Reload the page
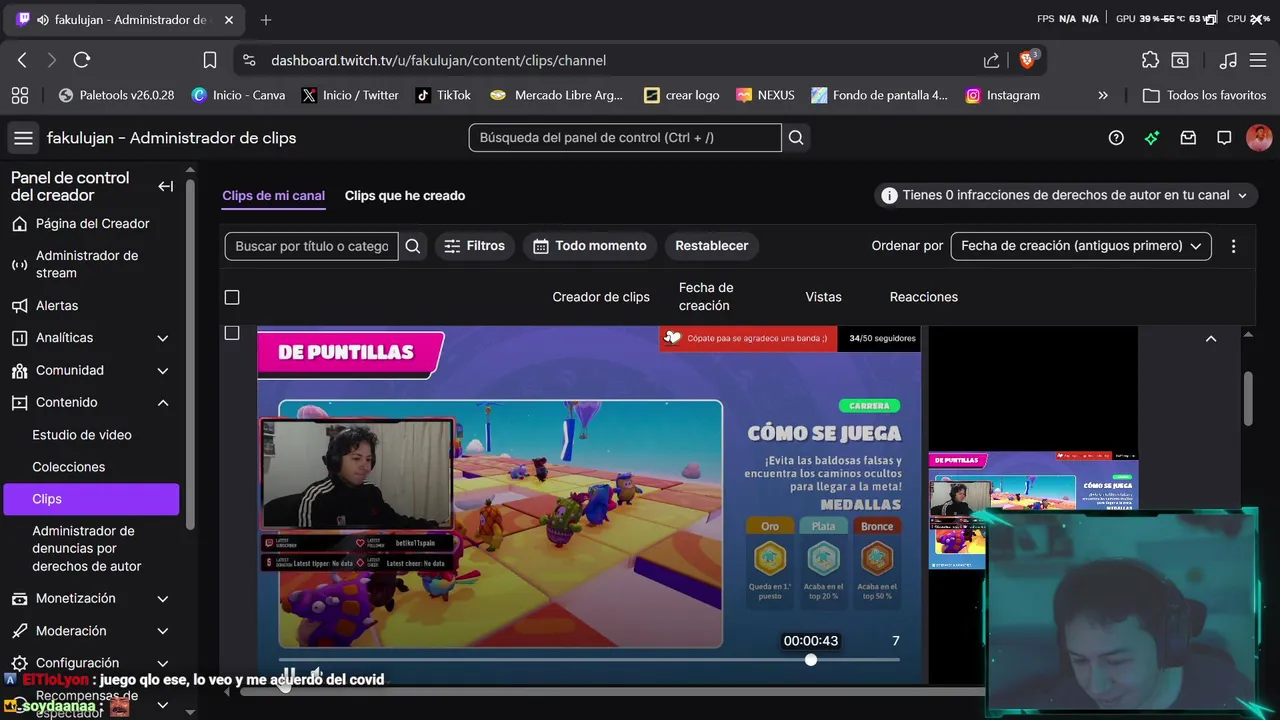 82,60
